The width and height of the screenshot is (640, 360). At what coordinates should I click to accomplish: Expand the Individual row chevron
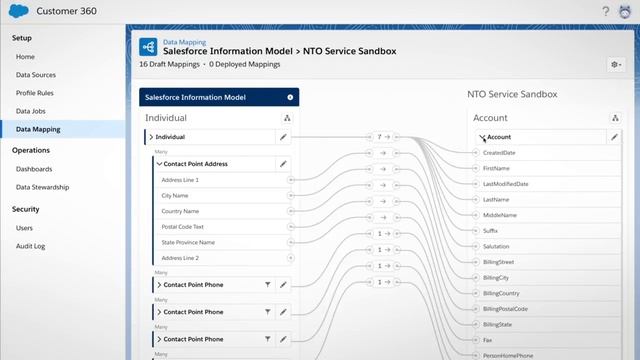pos(151,137)
